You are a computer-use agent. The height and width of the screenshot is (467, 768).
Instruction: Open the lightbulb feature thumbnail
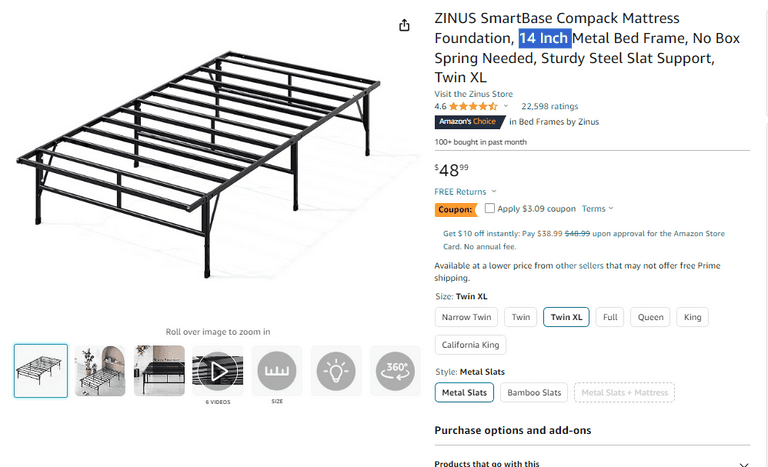coord(336,371)
